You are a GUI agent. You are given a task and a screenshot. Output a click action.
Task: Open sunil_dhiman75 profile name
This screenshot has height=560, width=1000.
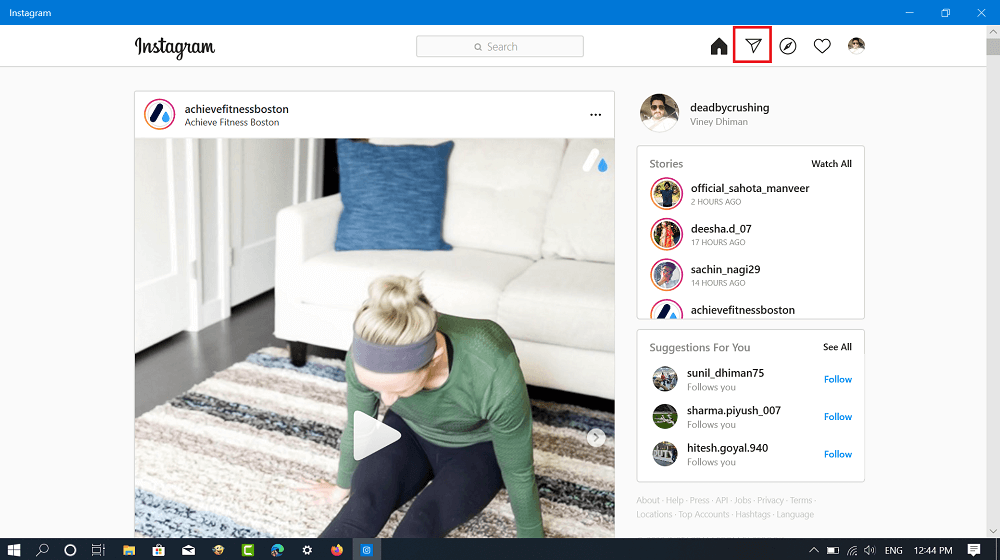point(725,373)
